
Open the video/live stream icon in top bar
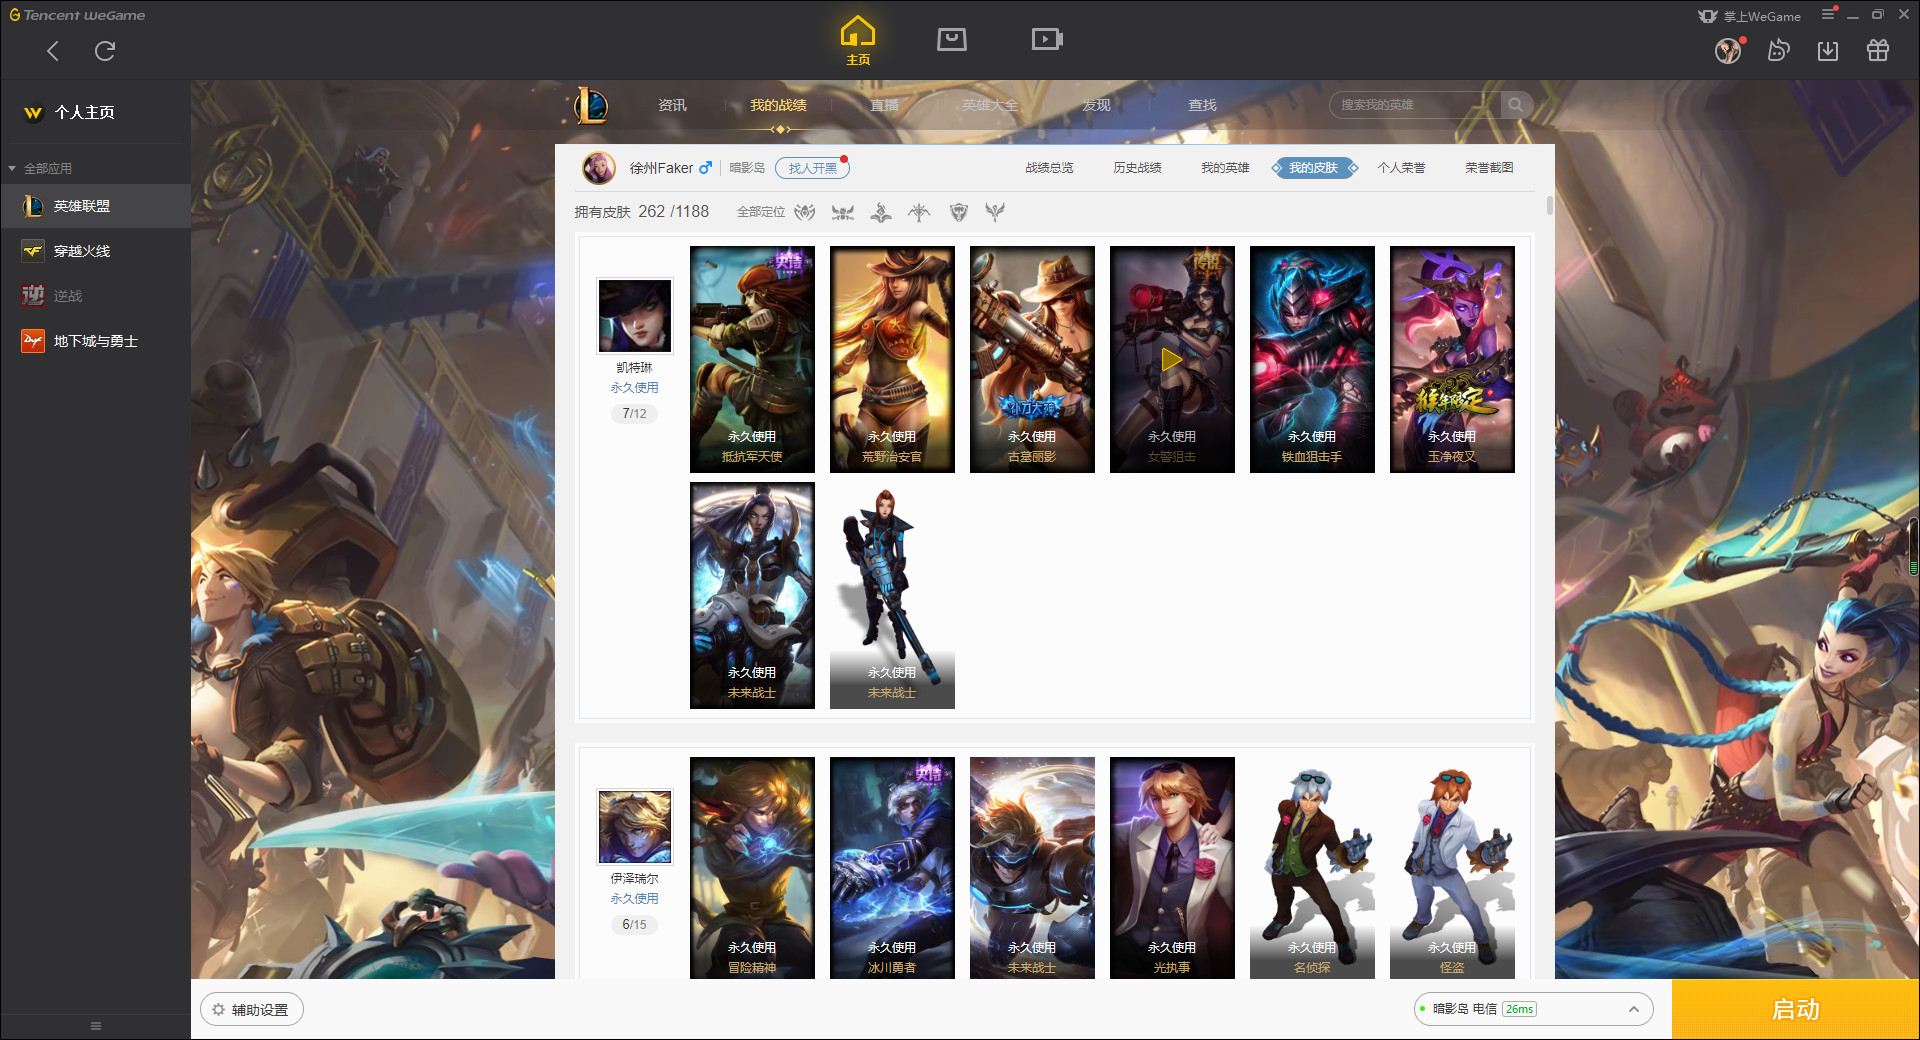[1047, 39]
